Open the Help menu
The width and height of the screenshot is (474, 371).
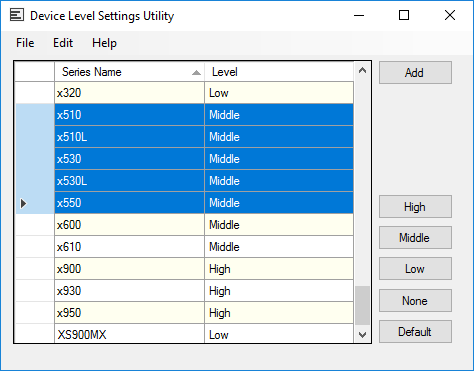[104, 43]
